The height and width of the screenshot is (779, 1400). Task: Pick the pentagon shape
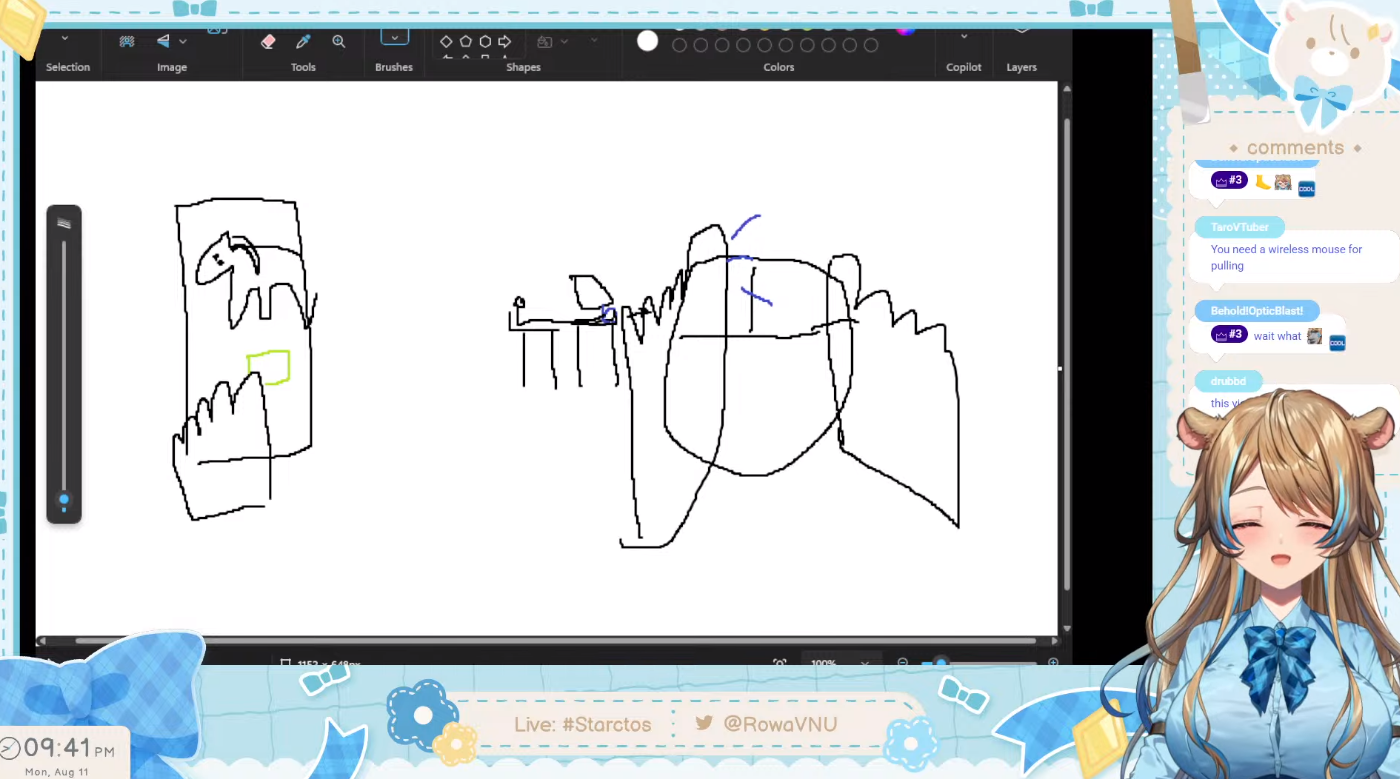(x=466, y=42)
